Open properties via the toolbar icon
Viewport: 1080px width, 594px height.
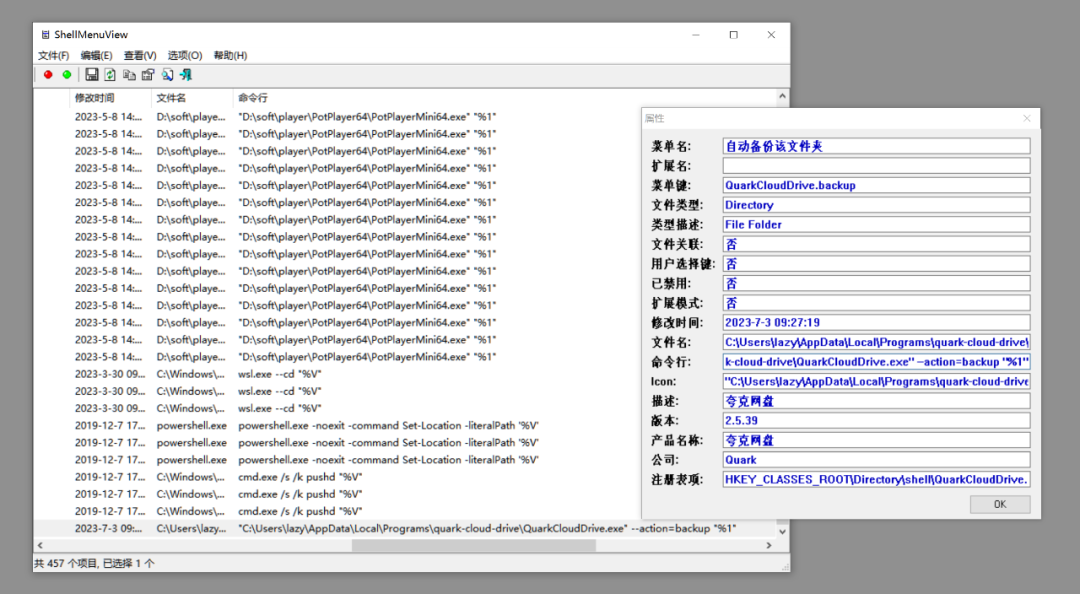[148, 75]
